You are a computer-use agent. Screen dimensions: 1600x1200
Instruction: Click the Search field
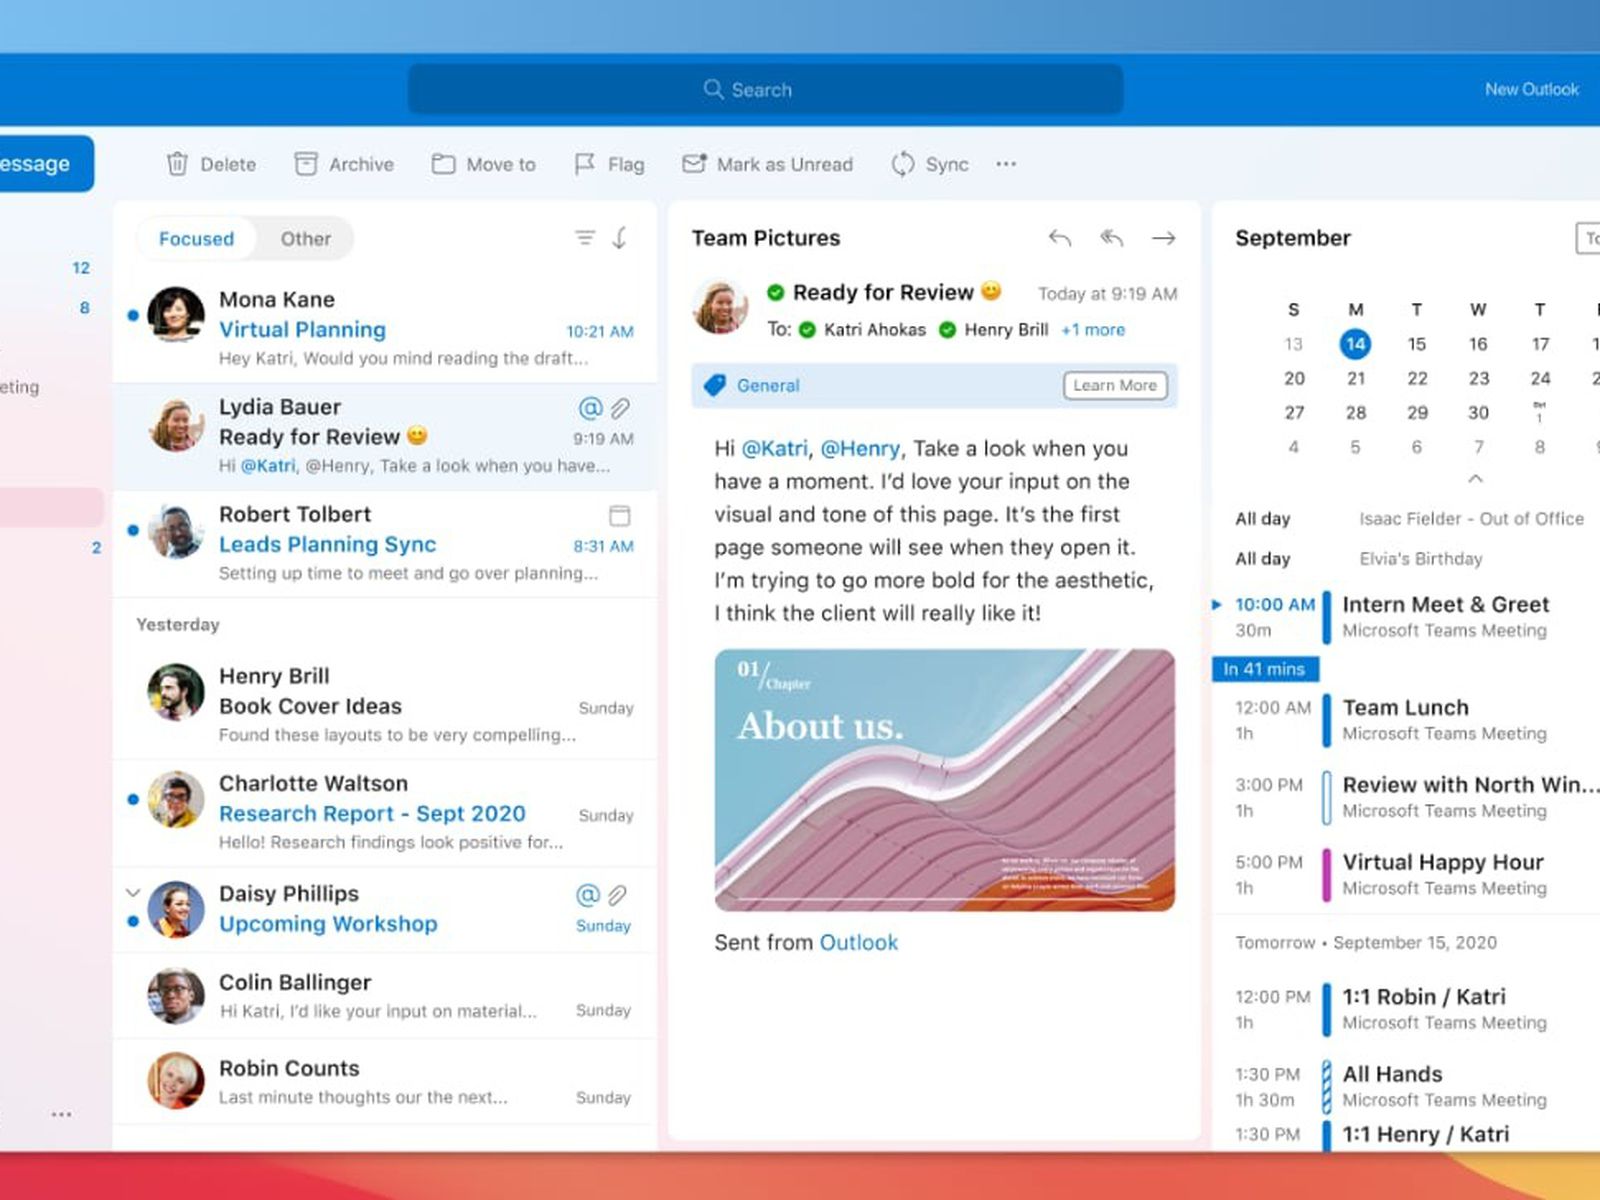765,90
